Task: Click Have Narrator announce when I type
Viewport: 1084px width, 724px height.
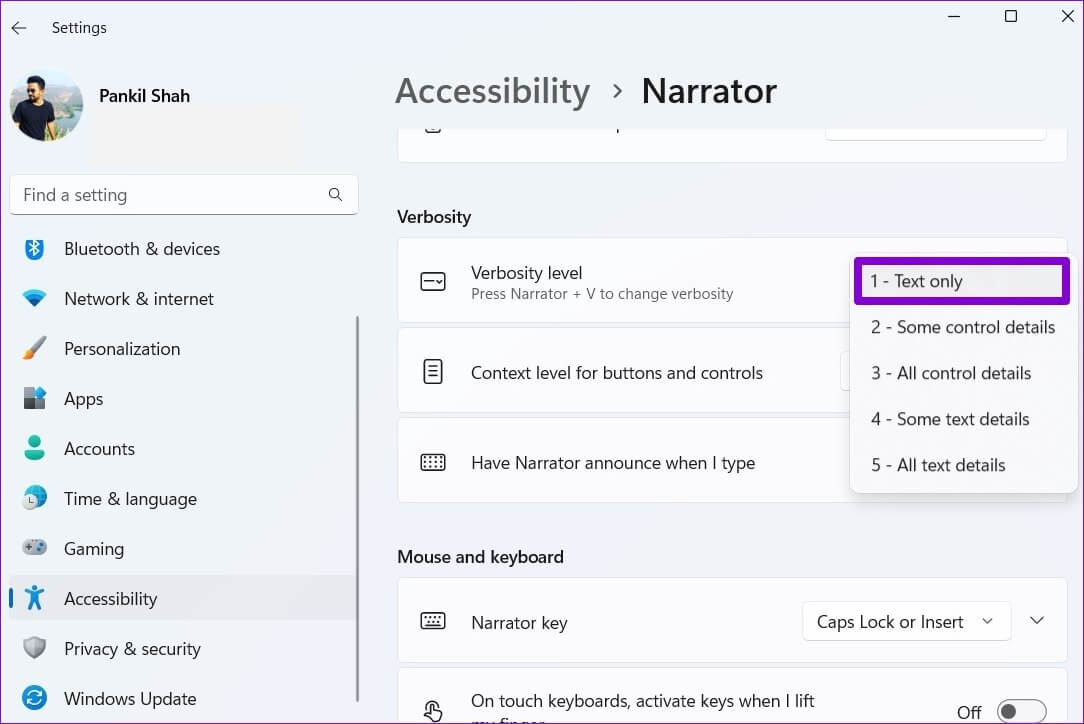Action: click(x=613, y=463)
